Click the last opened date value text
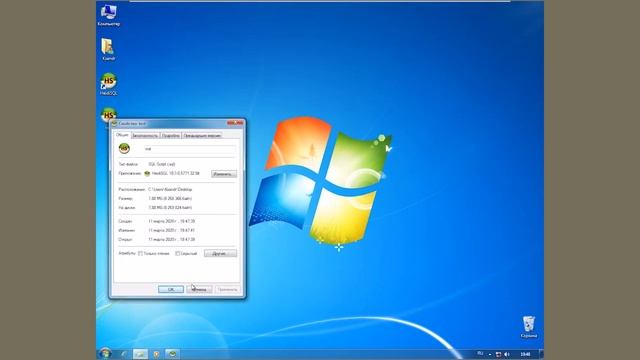This screenshot has height=360, width=640. (172, 240)
